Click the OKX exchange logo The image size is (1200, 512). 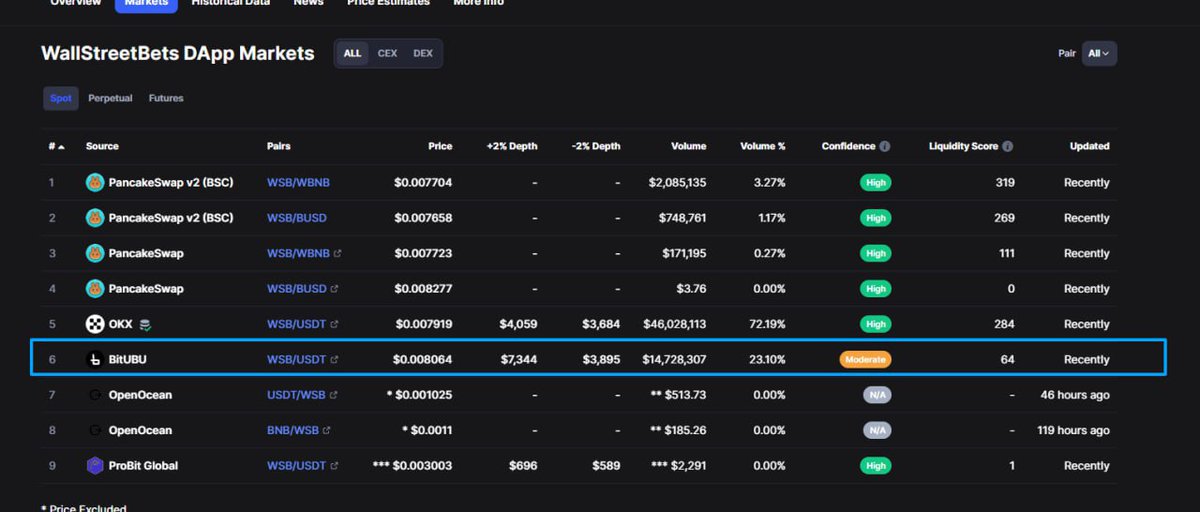pyautogui.click(x=95, y=324)
